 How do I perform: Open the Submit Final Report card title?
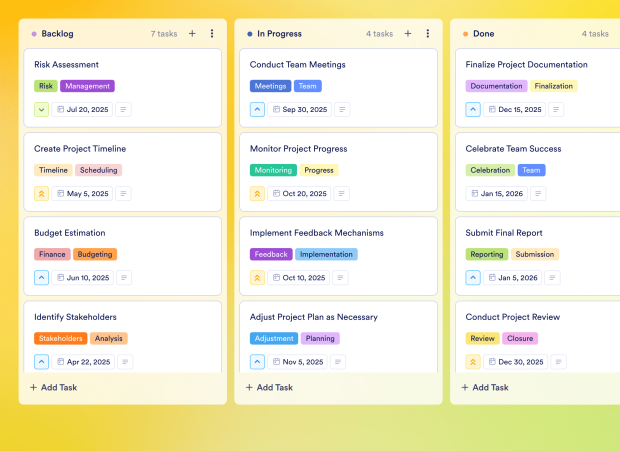pyautogui.click(x=504, y=233)
